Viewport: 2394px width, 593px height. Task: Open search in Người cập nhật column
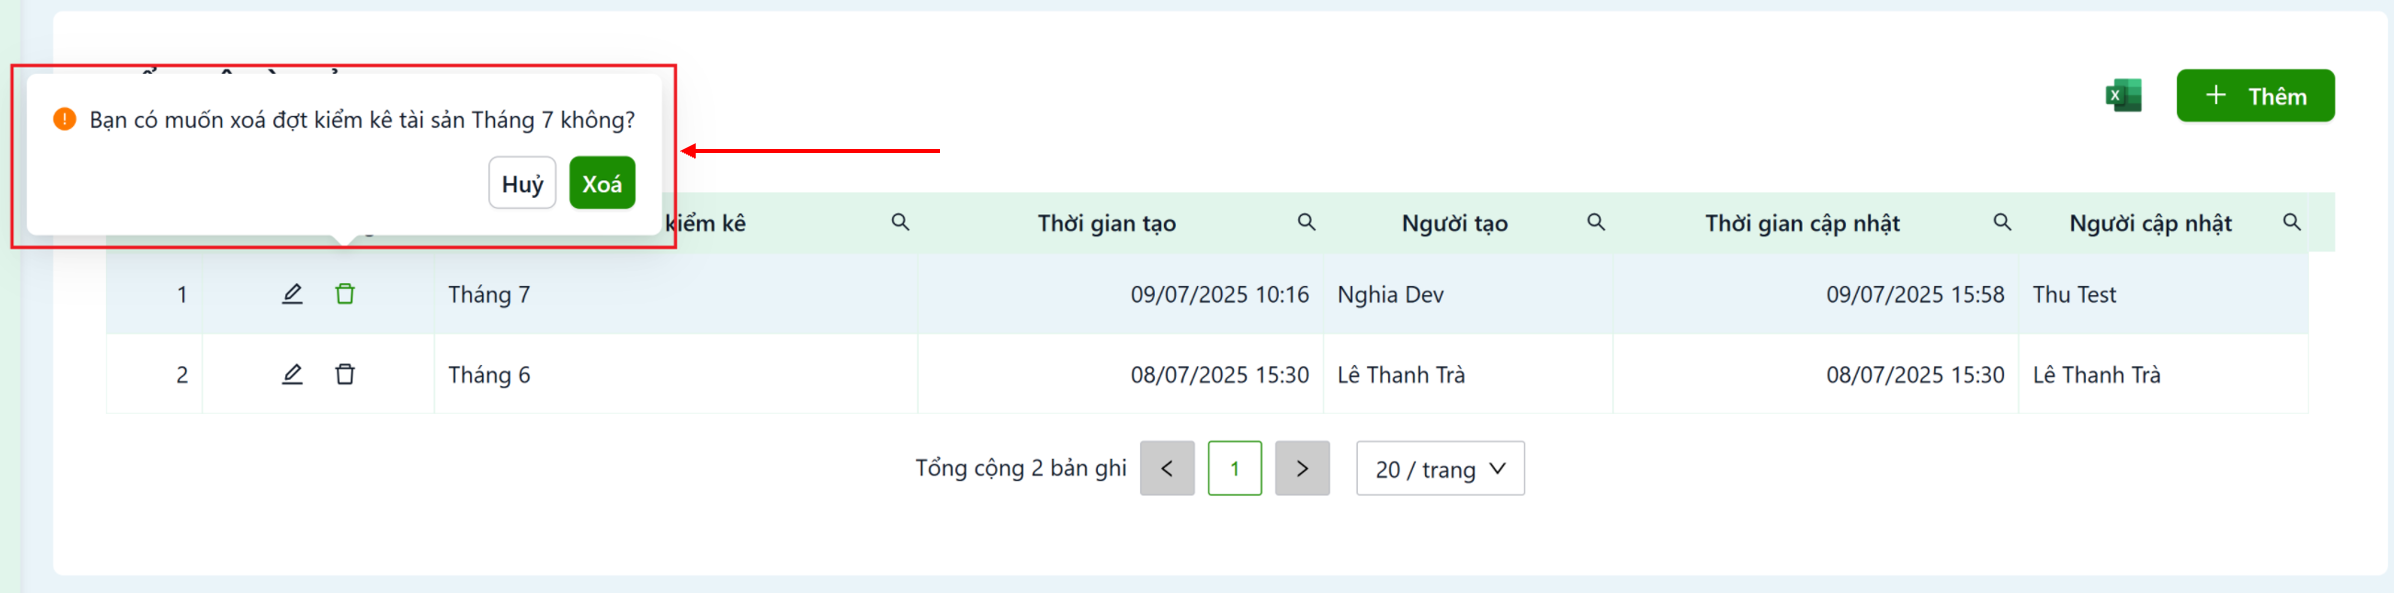pos(2292,222)
